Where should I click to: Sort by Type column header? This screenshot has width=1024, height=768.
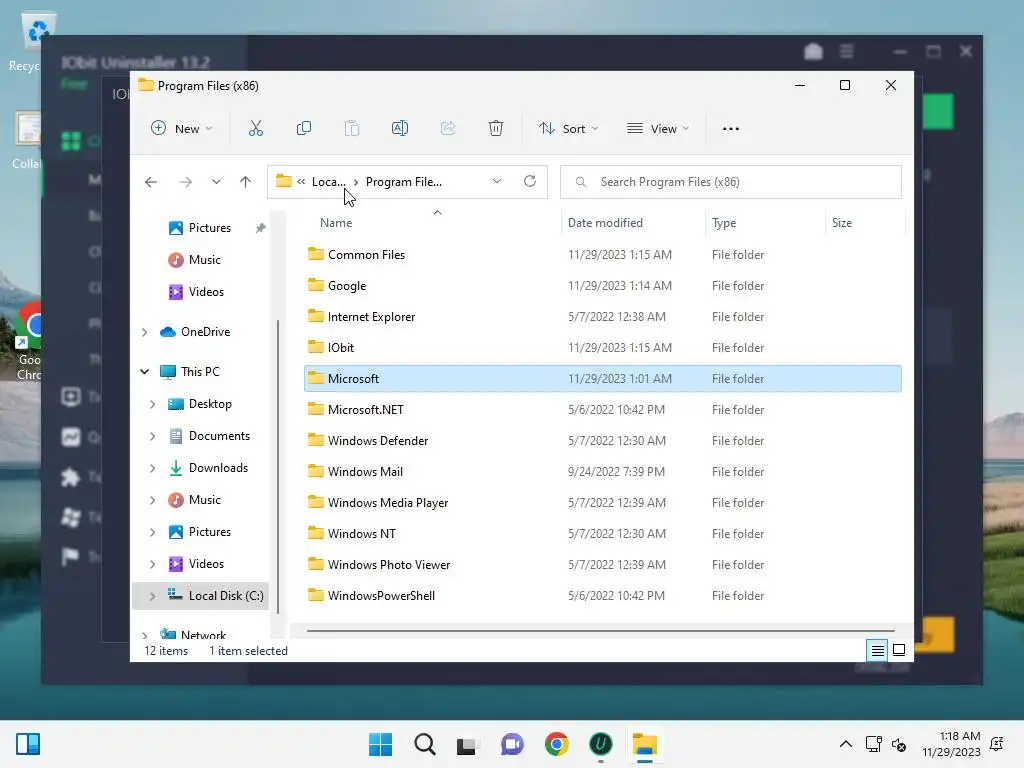(x=724, y=223)
